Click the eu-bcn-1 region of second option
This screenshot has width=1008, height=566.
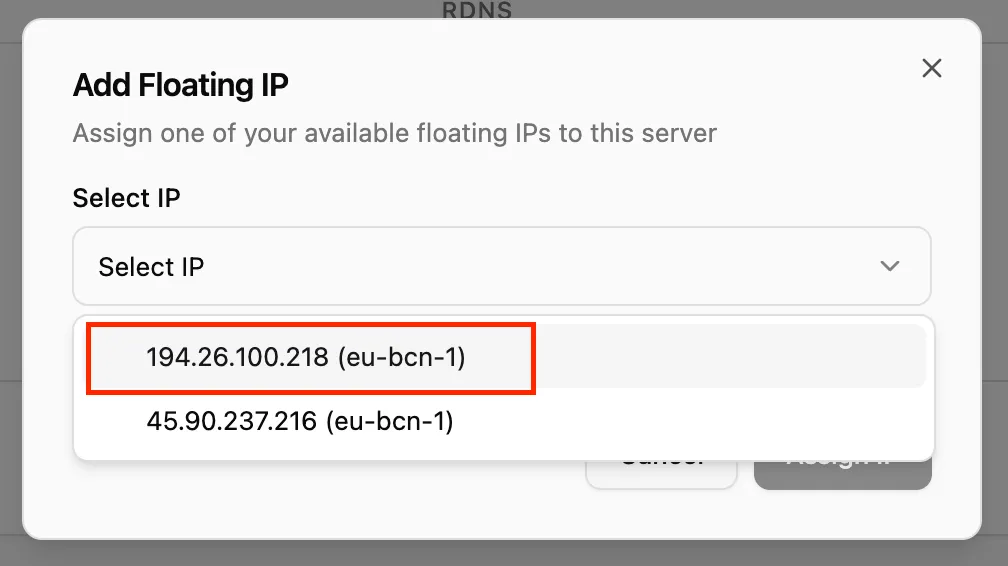tap(390, 422)
